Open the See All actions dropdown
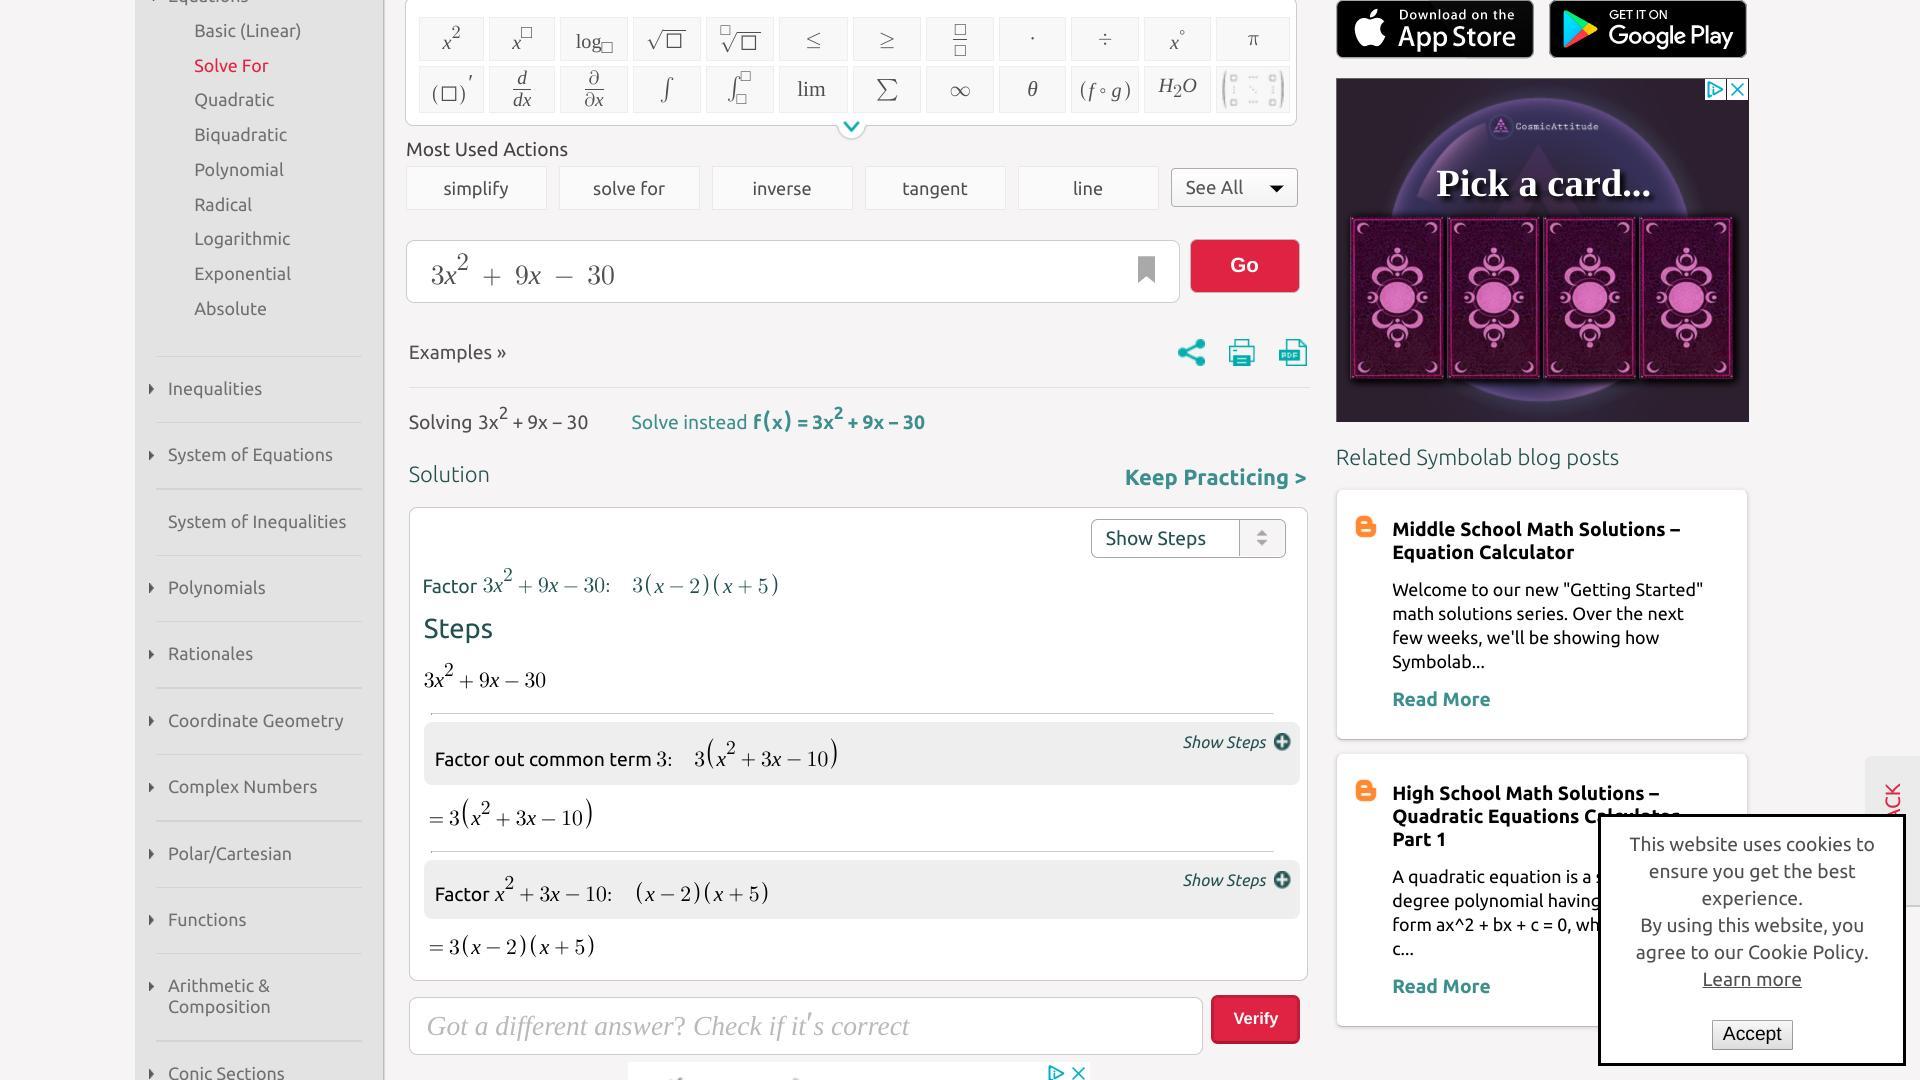1920x1080 pixels. [x=1233, y=188]
